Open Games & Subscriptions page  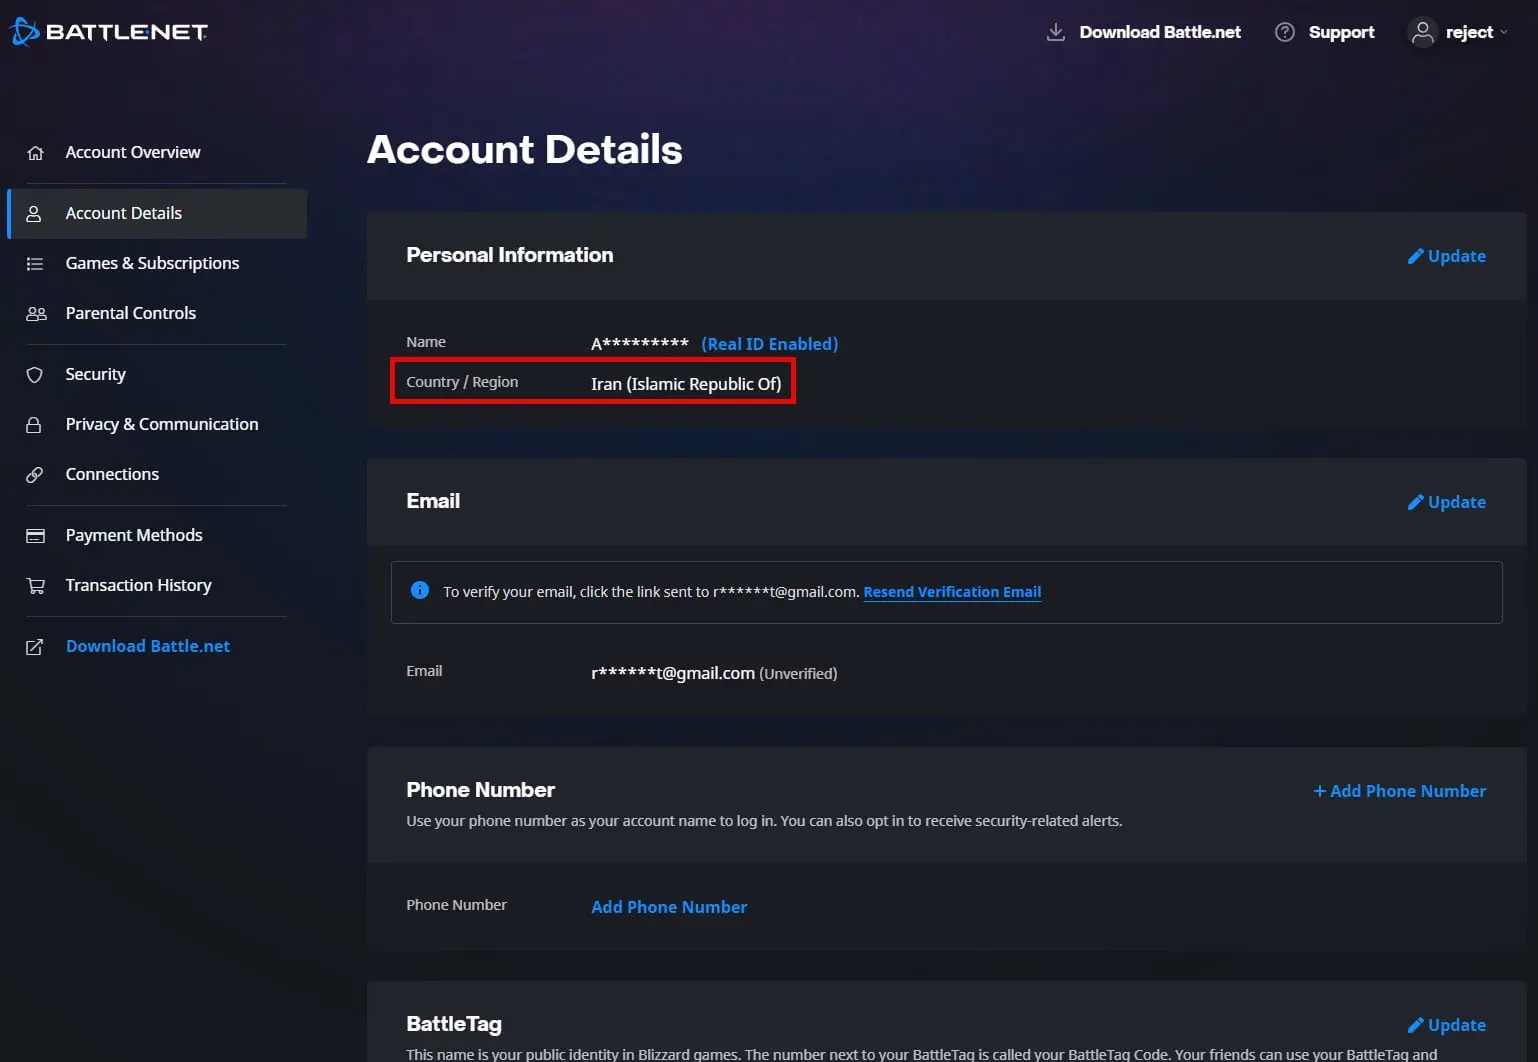152,263
